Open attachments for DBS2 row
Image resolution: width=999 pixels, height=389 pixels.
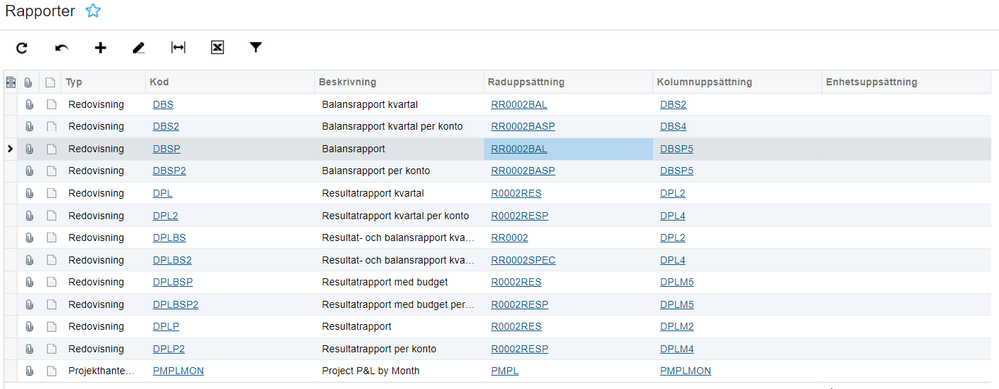pyautogui.click(x=29, y=127)
